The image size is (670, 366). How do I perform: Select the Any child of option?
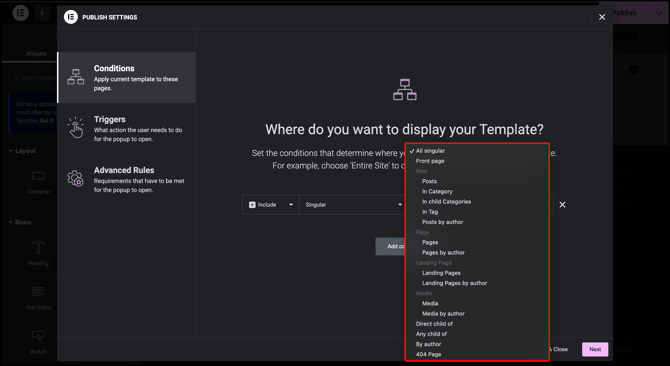pyautogui.click(x=431, y=334)
